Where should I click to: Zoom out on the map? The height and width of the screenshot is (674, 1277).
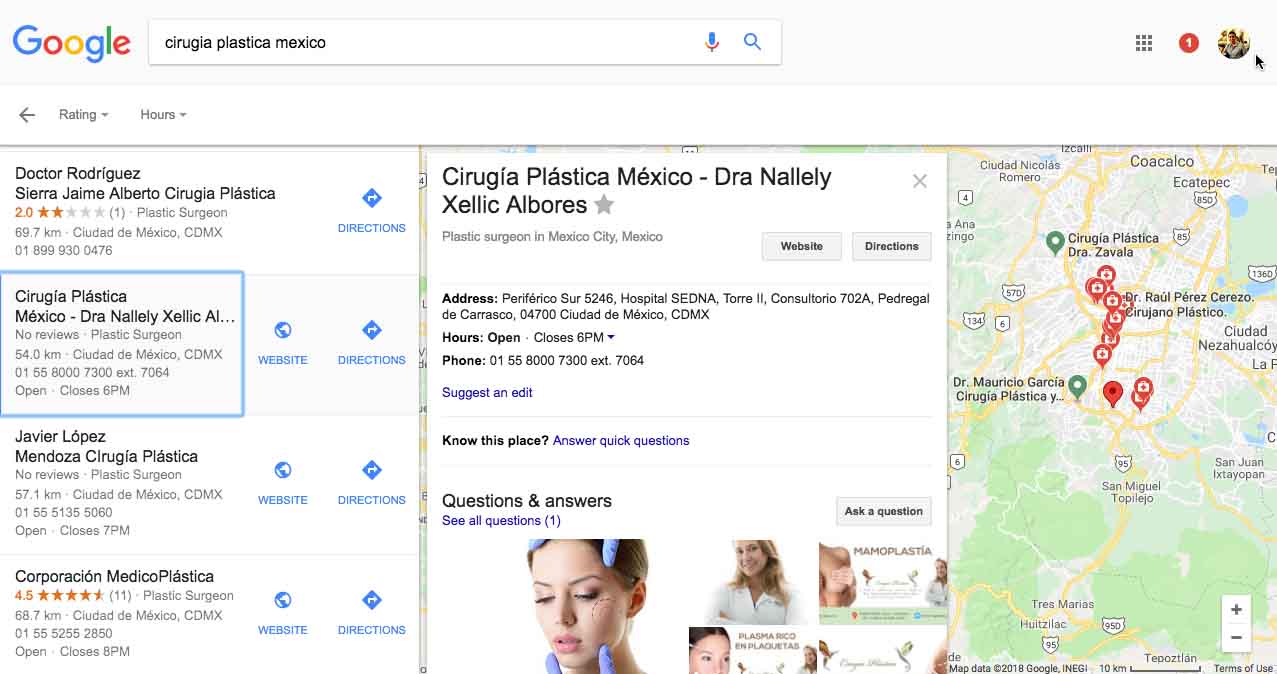click(1237, 637)
